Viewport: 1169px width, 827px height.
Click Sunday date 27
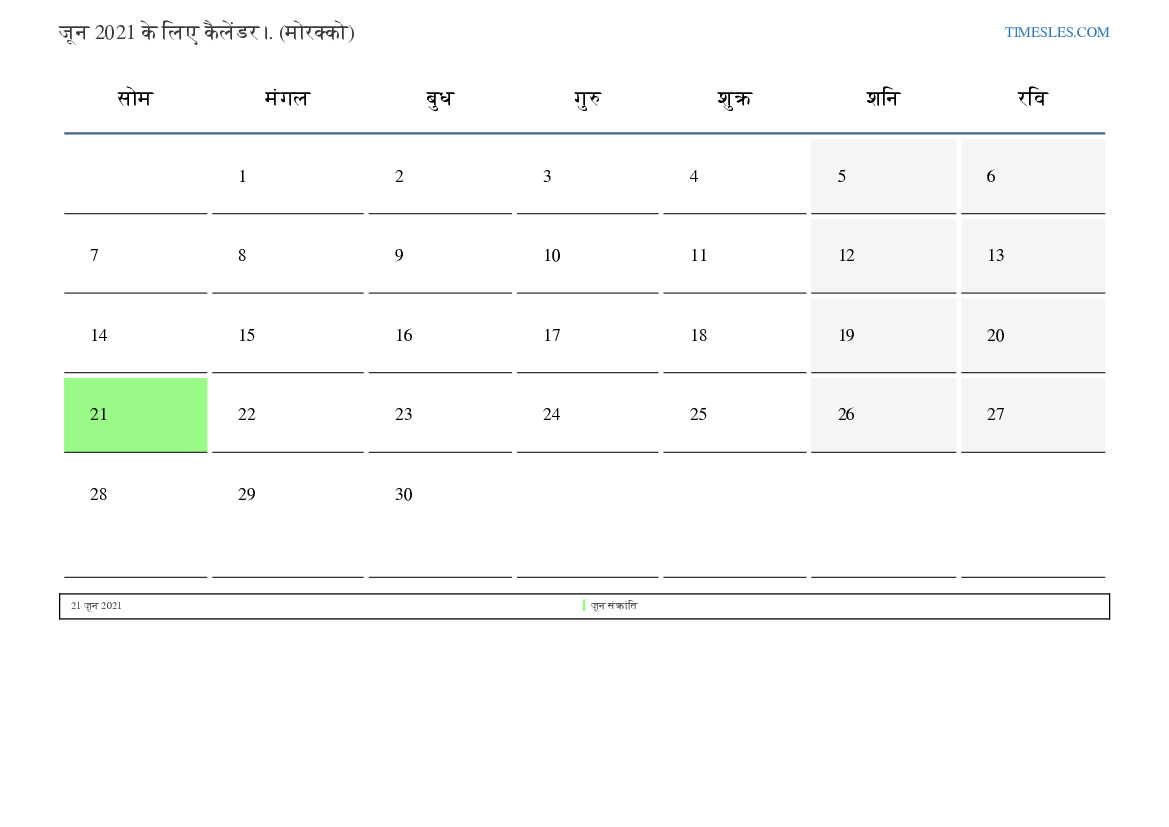(x=1033, y=415)
